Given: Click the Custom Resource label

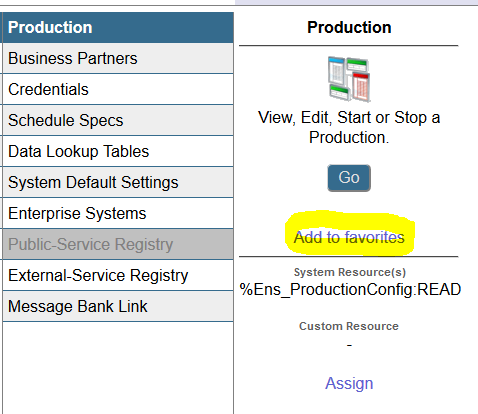Looking at the screenshot, I should [349, 326].
